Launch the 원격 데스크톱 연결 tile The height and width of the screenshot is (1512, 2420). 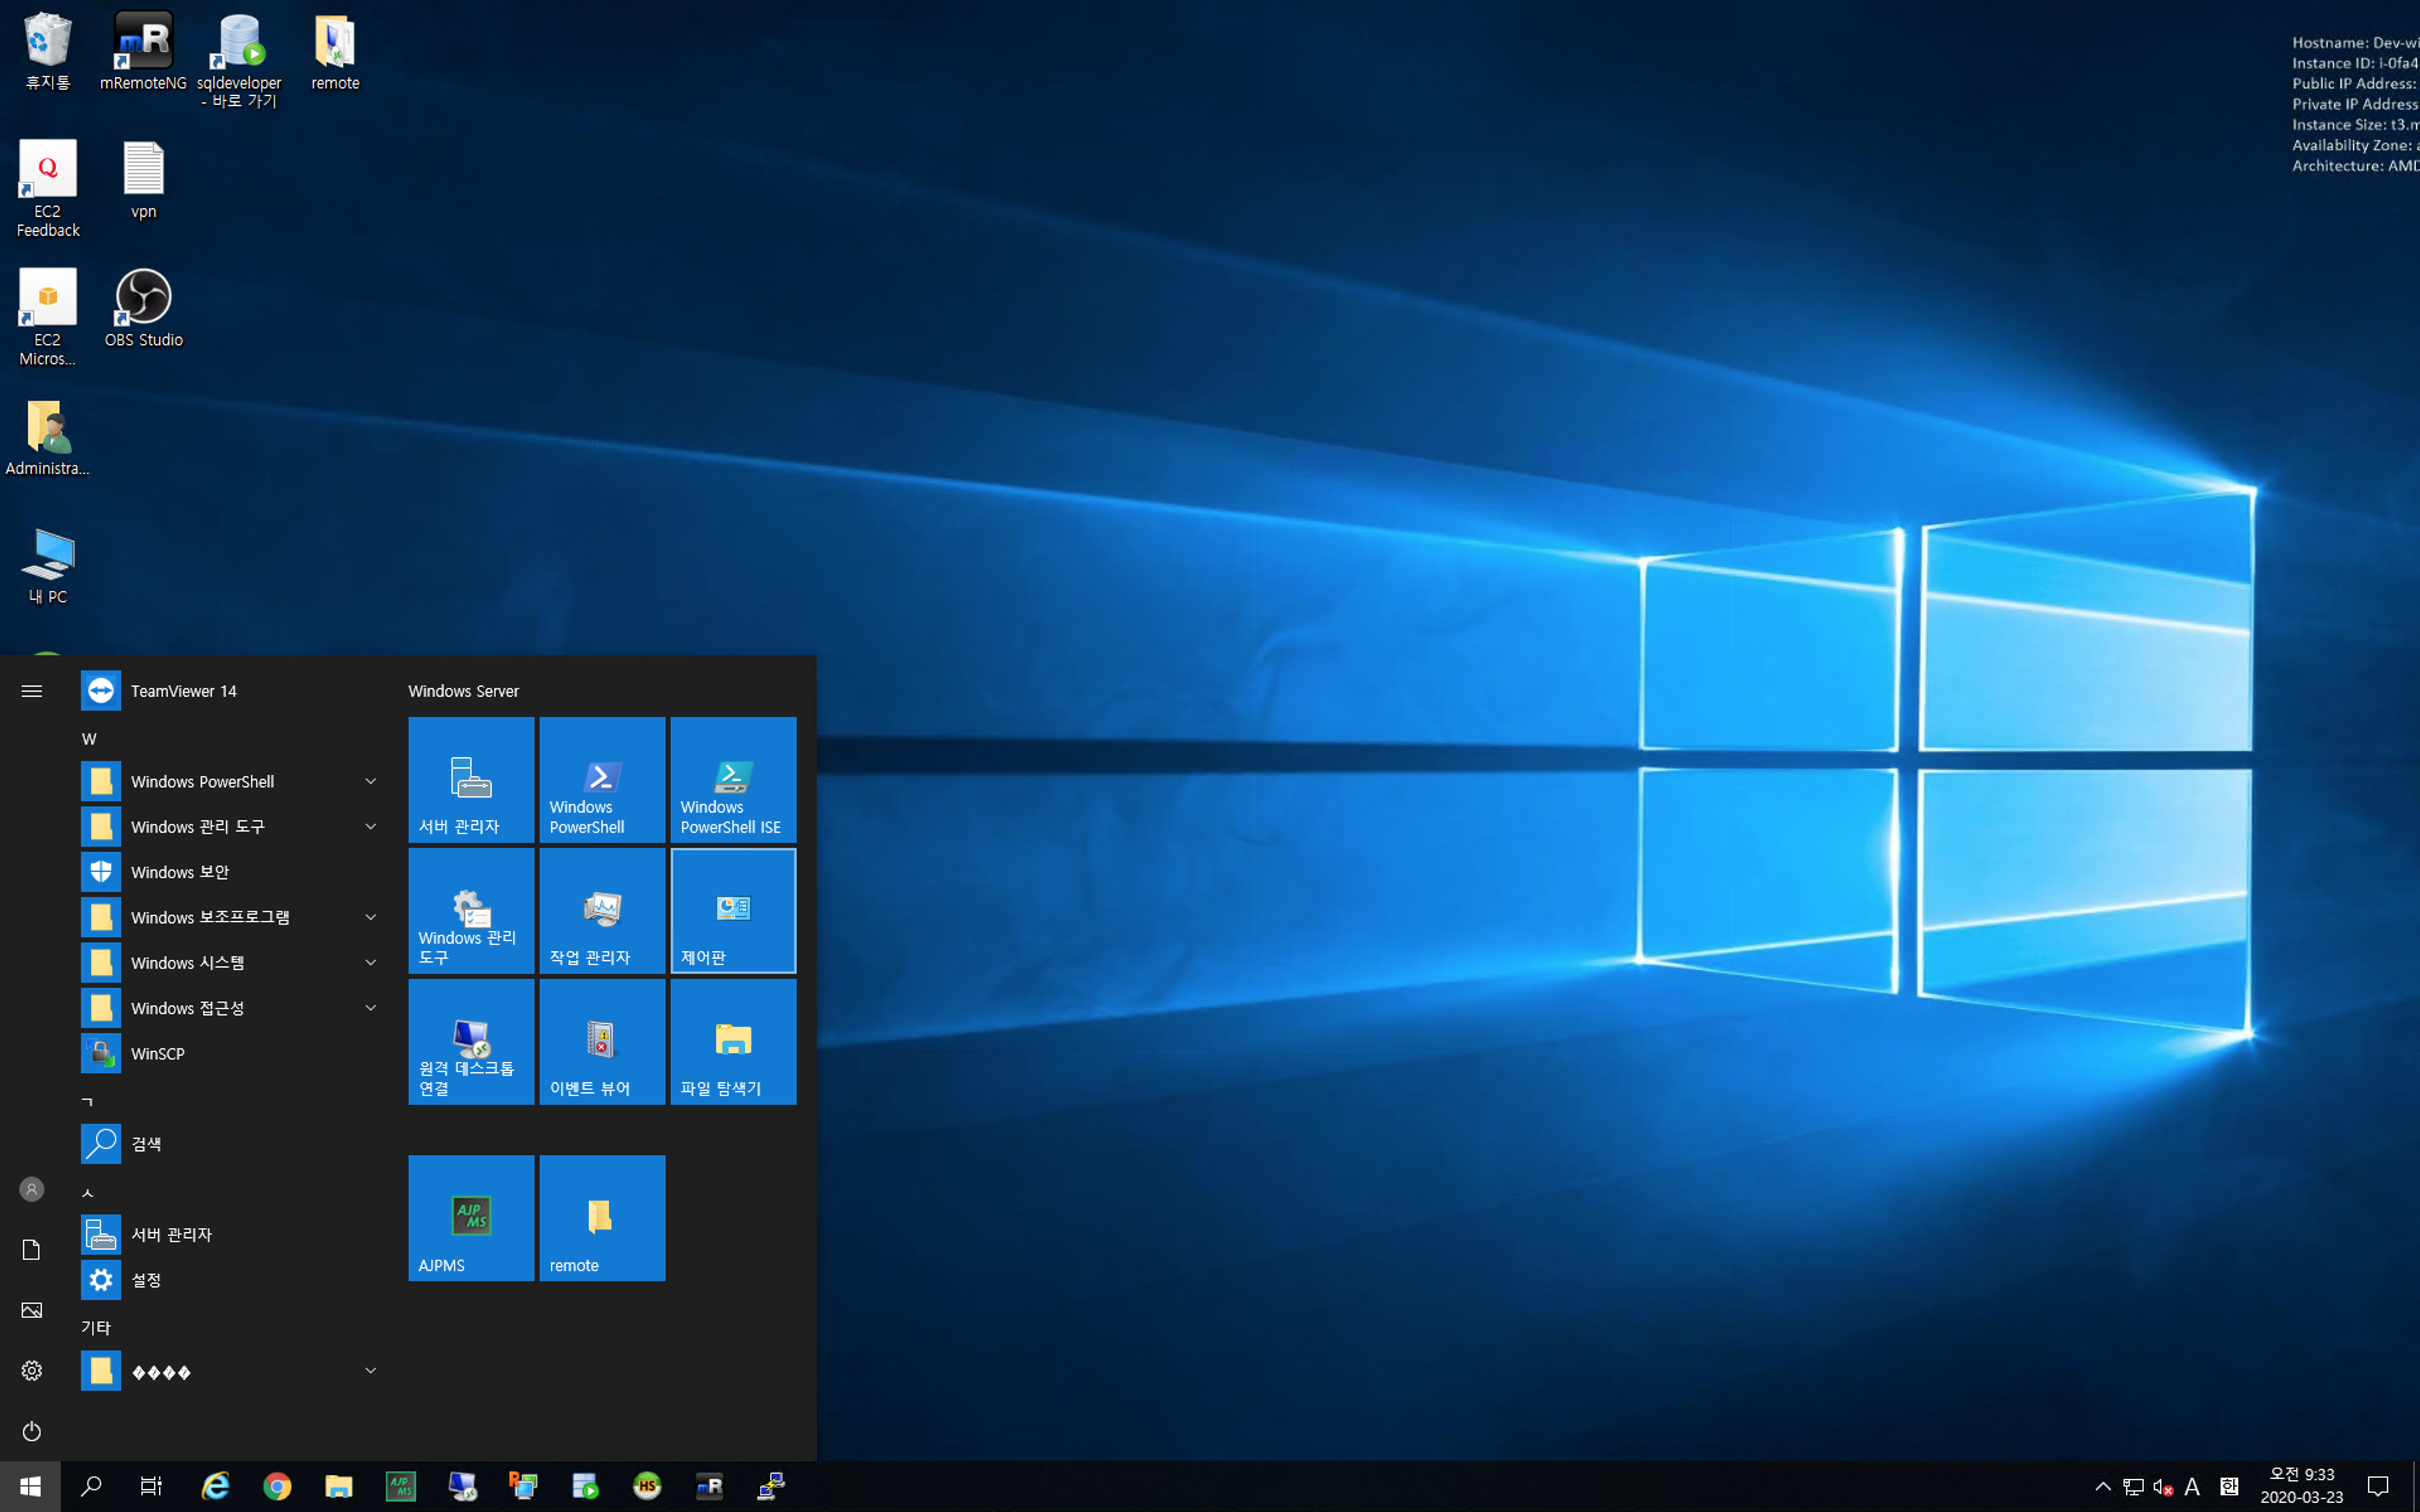click(x=471, y=1041)
